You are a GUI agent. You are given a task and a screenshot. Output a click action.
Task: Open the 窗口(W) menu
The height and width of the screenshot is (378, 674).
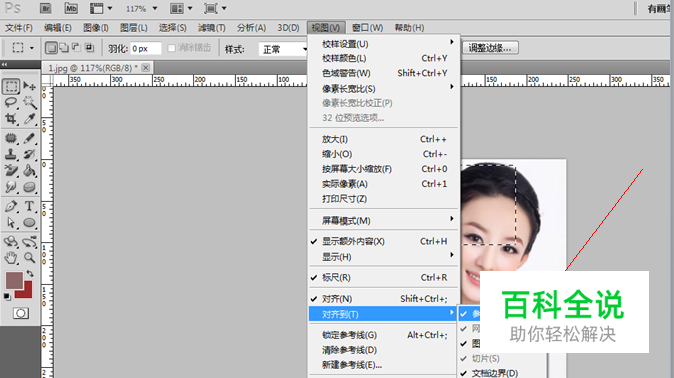point(367,28)
